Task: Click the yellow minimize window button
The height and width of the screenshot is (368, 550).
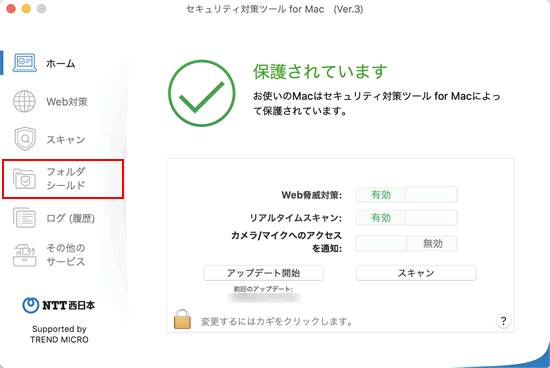Action: [26, 8]
